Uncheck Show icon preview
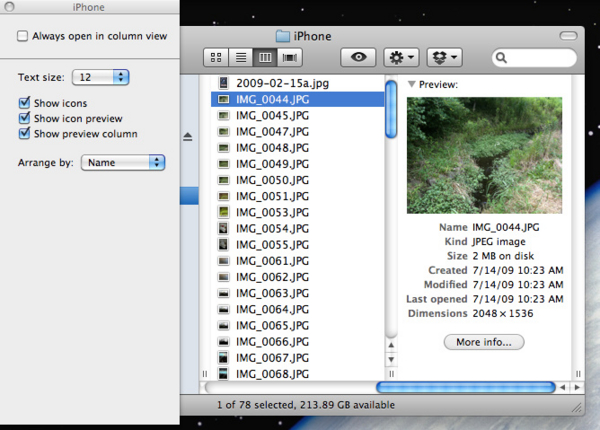This screenshot has width=600, height=430. [24, 118]
